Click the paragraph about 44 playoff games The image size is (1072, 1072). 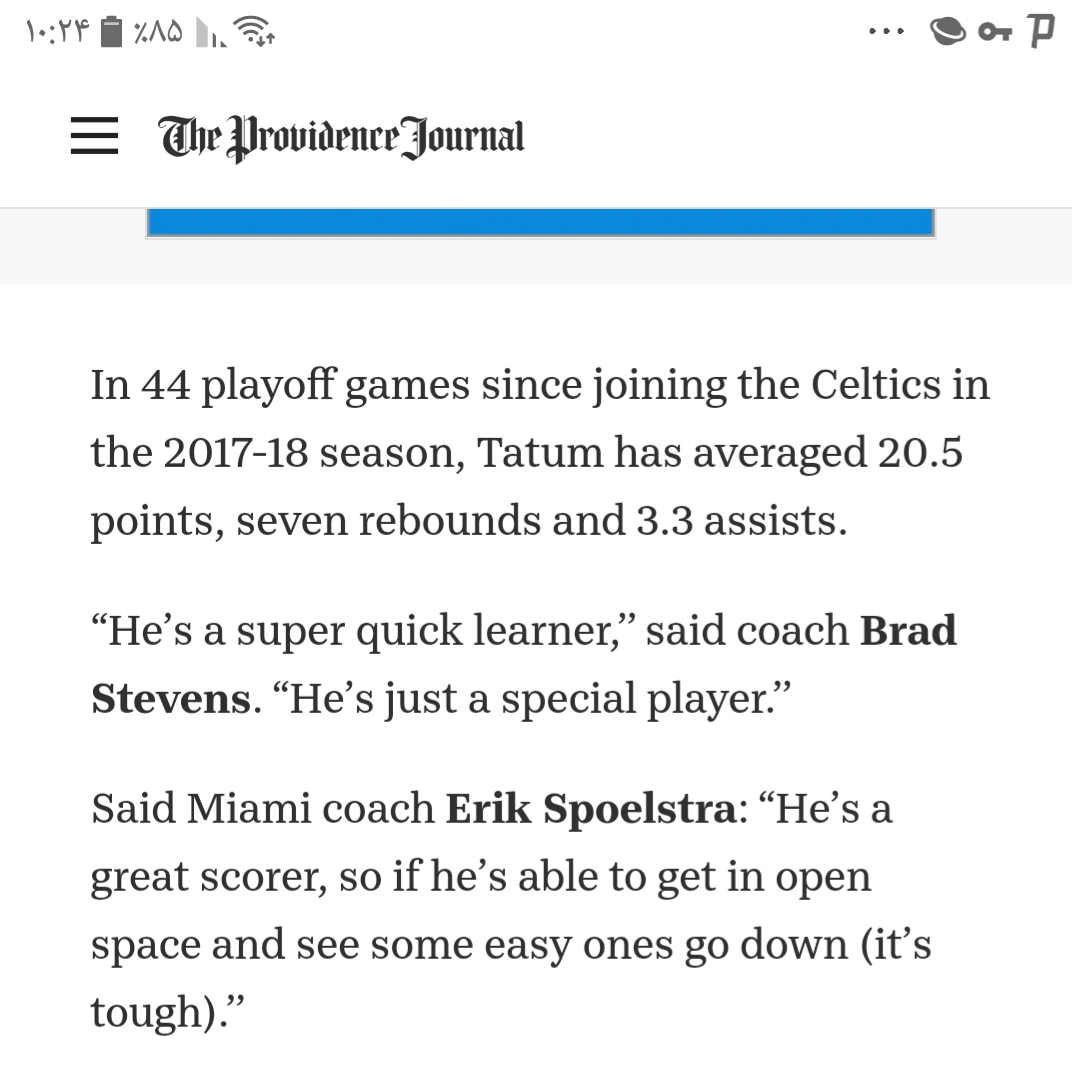540,453
